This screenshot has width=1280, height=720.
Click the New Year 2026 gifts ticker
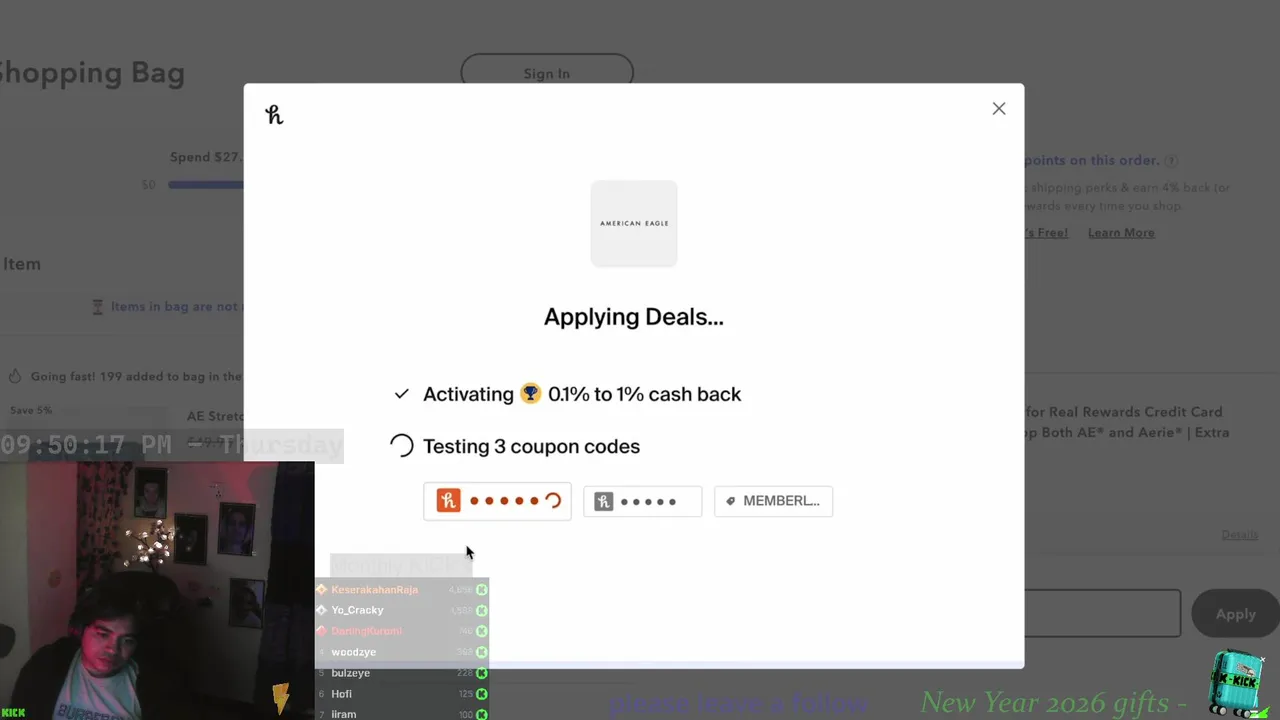click(1053, 703)
